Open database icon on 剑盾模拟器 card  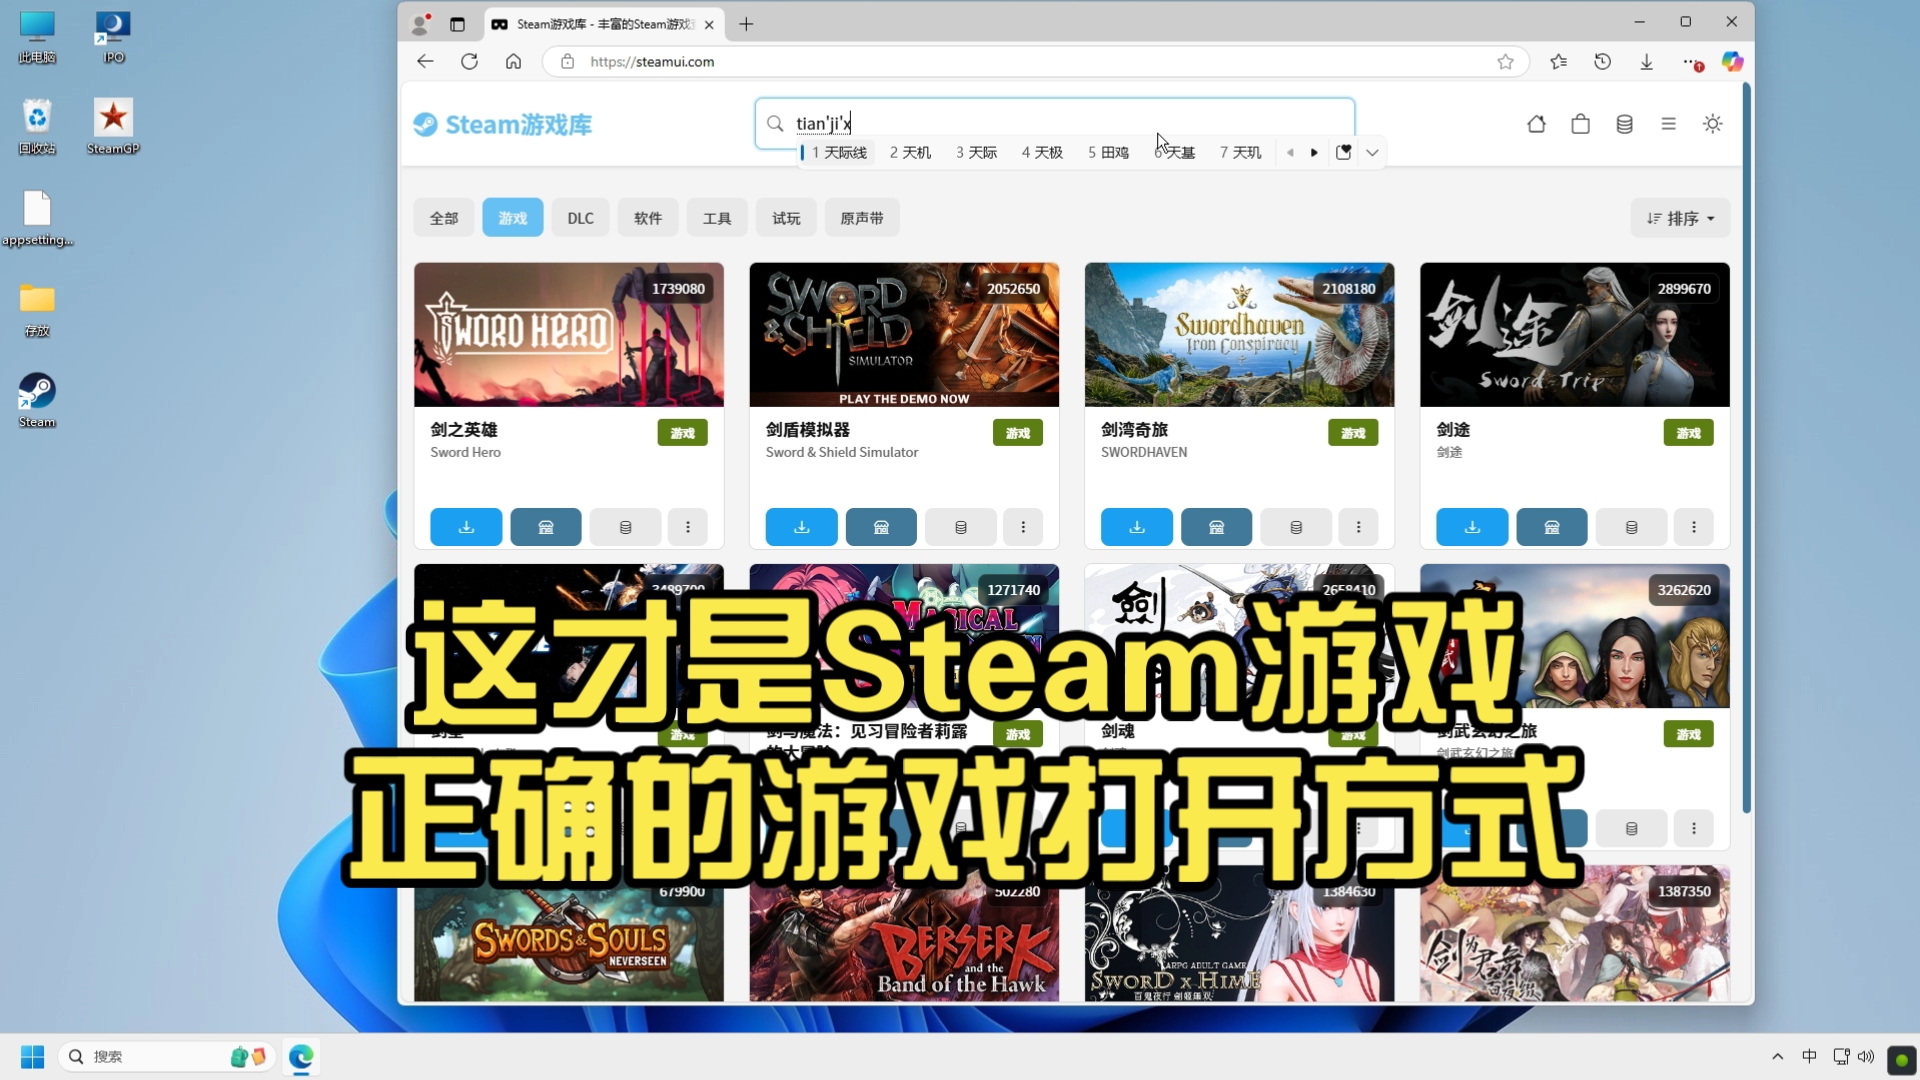click(x=960, y=527)
